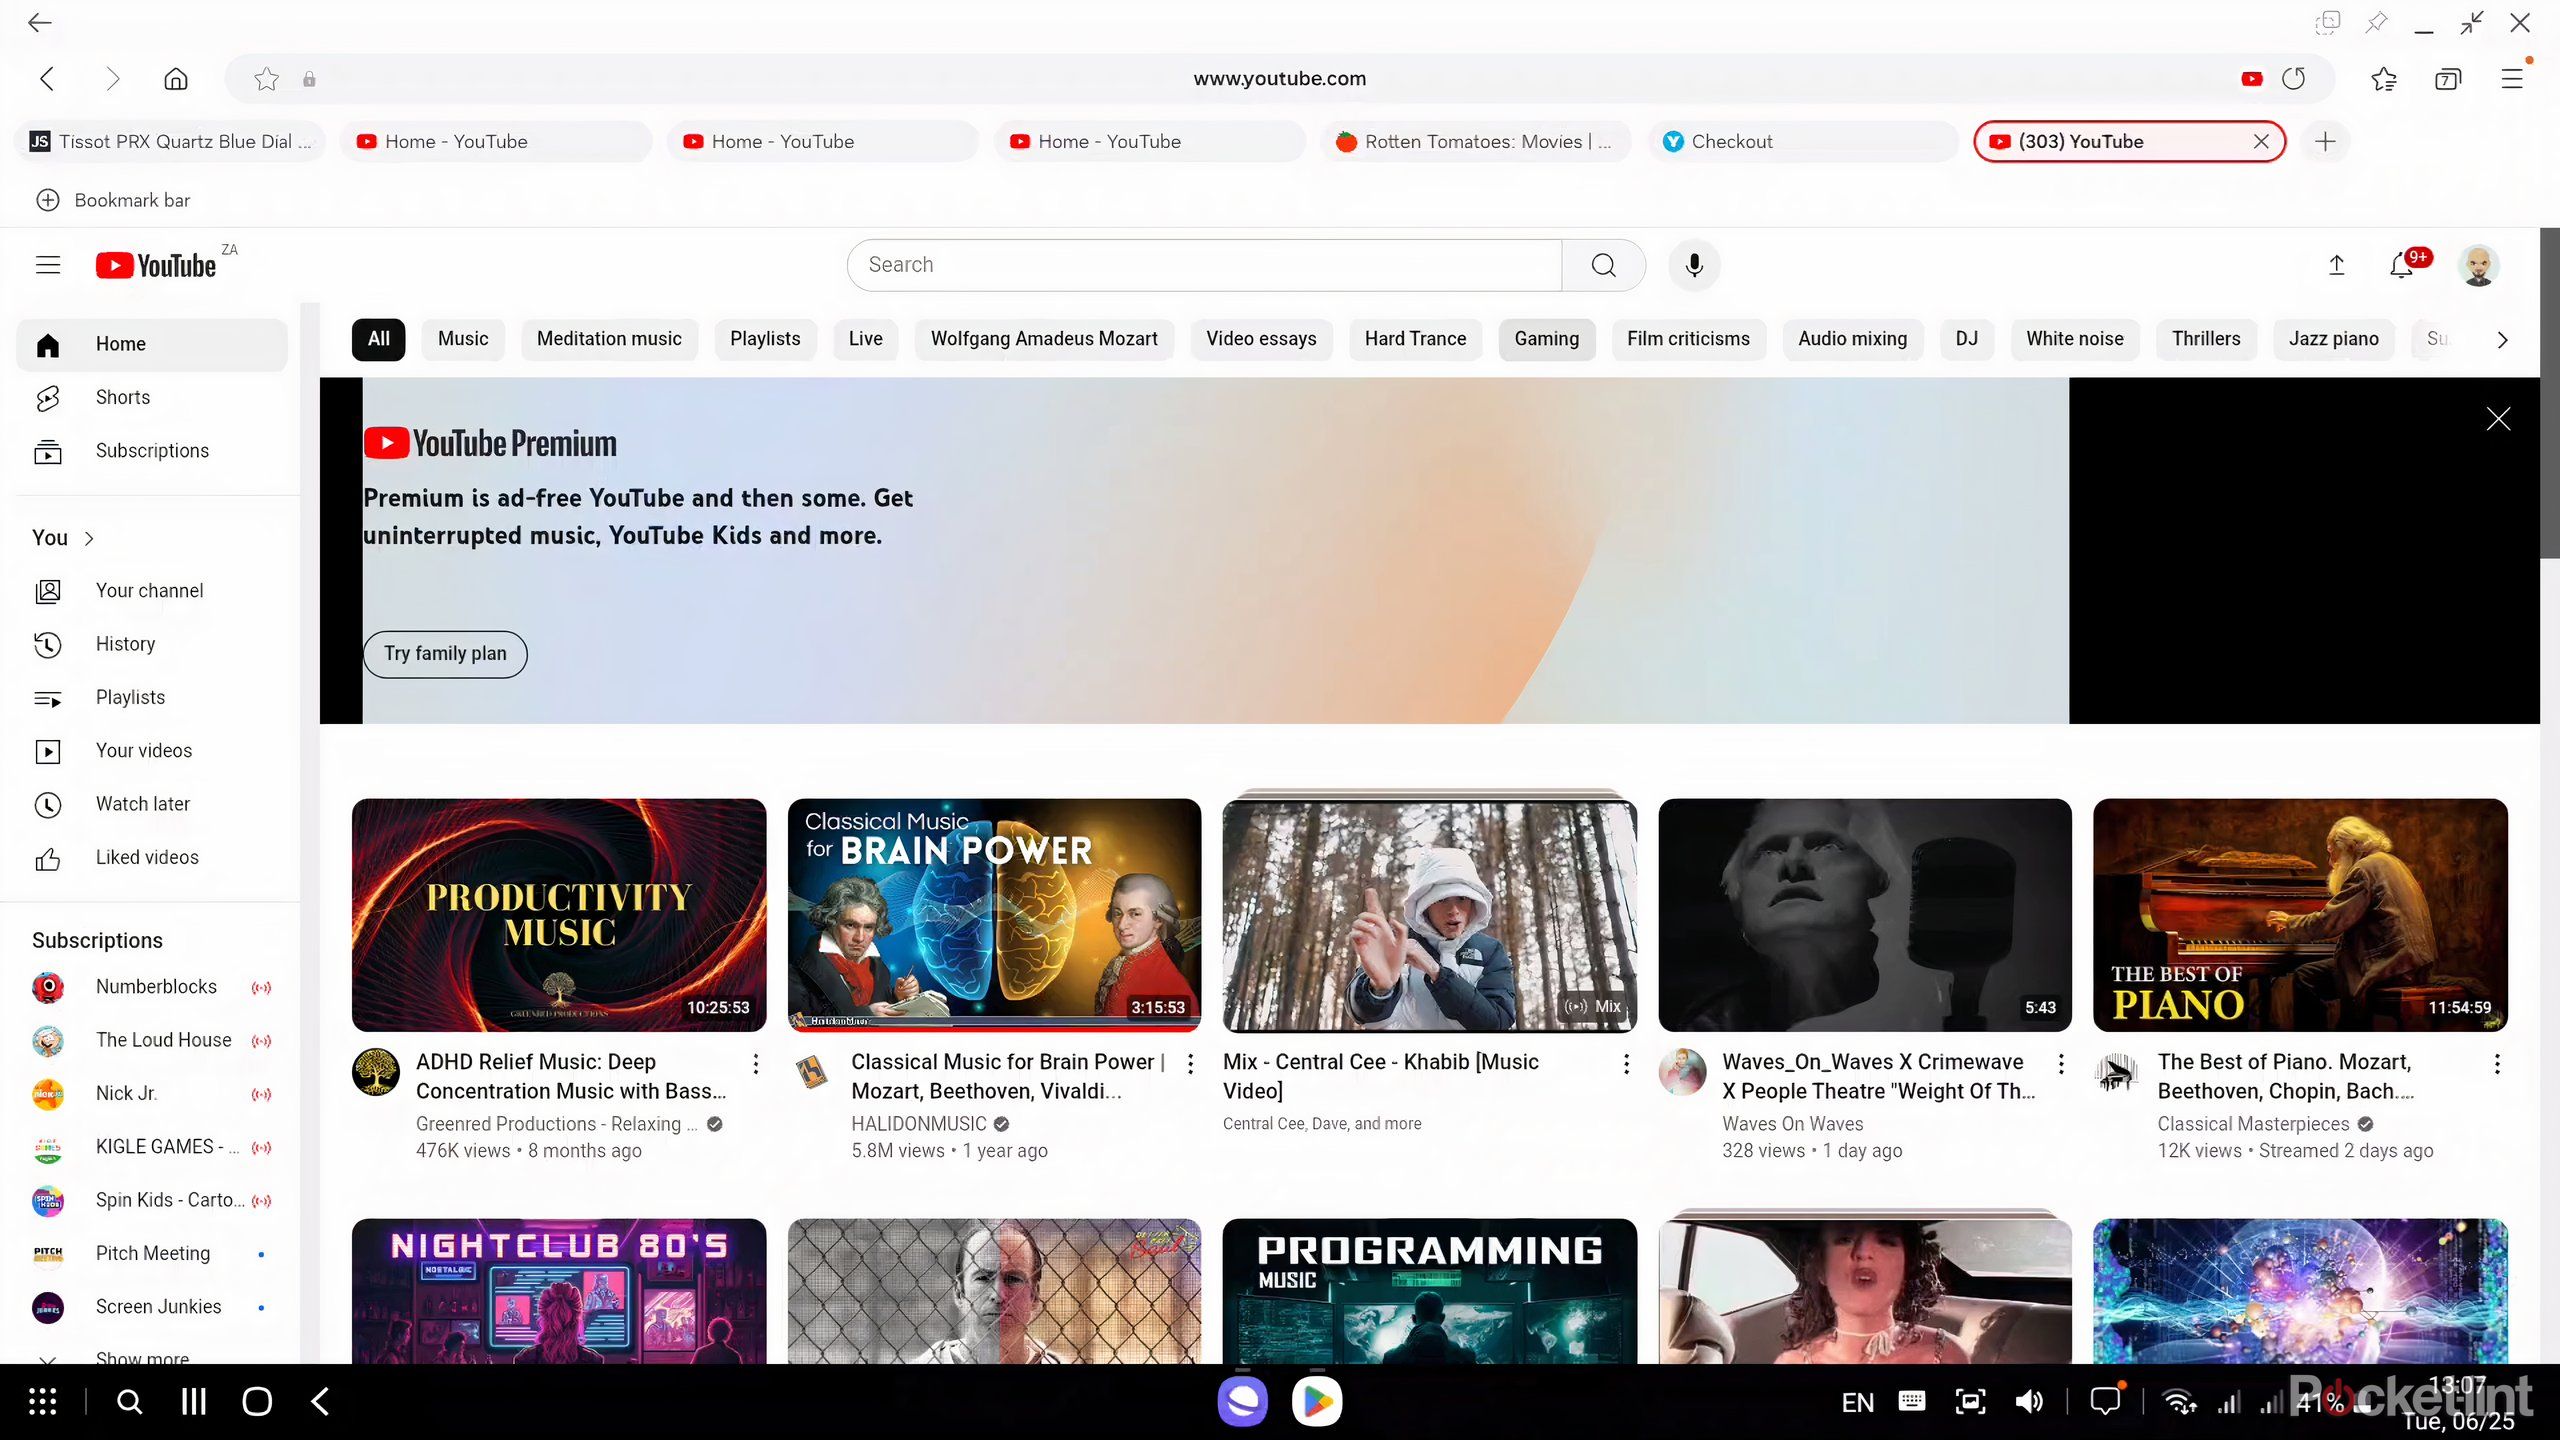Open the taskbar search finder icon
The image size is (2560, 1440).
point(129,1402)
